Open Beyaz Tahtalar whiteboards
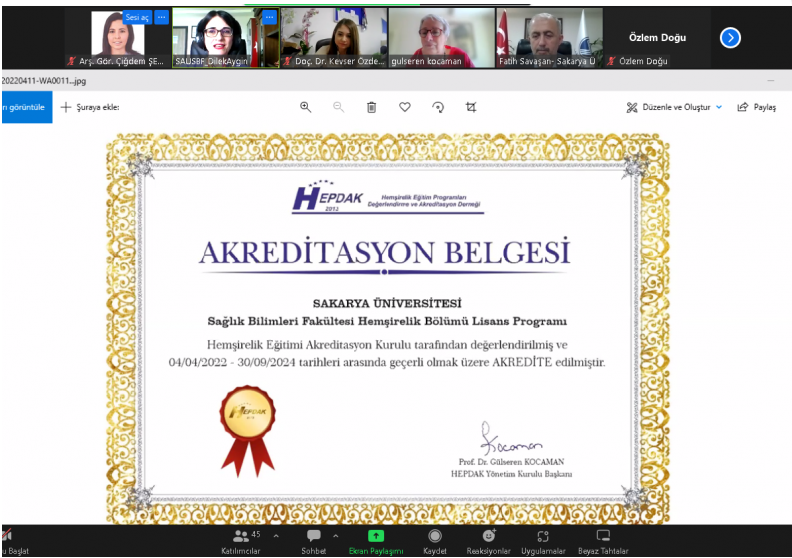 pyautogui.click(x=603, y=541)
